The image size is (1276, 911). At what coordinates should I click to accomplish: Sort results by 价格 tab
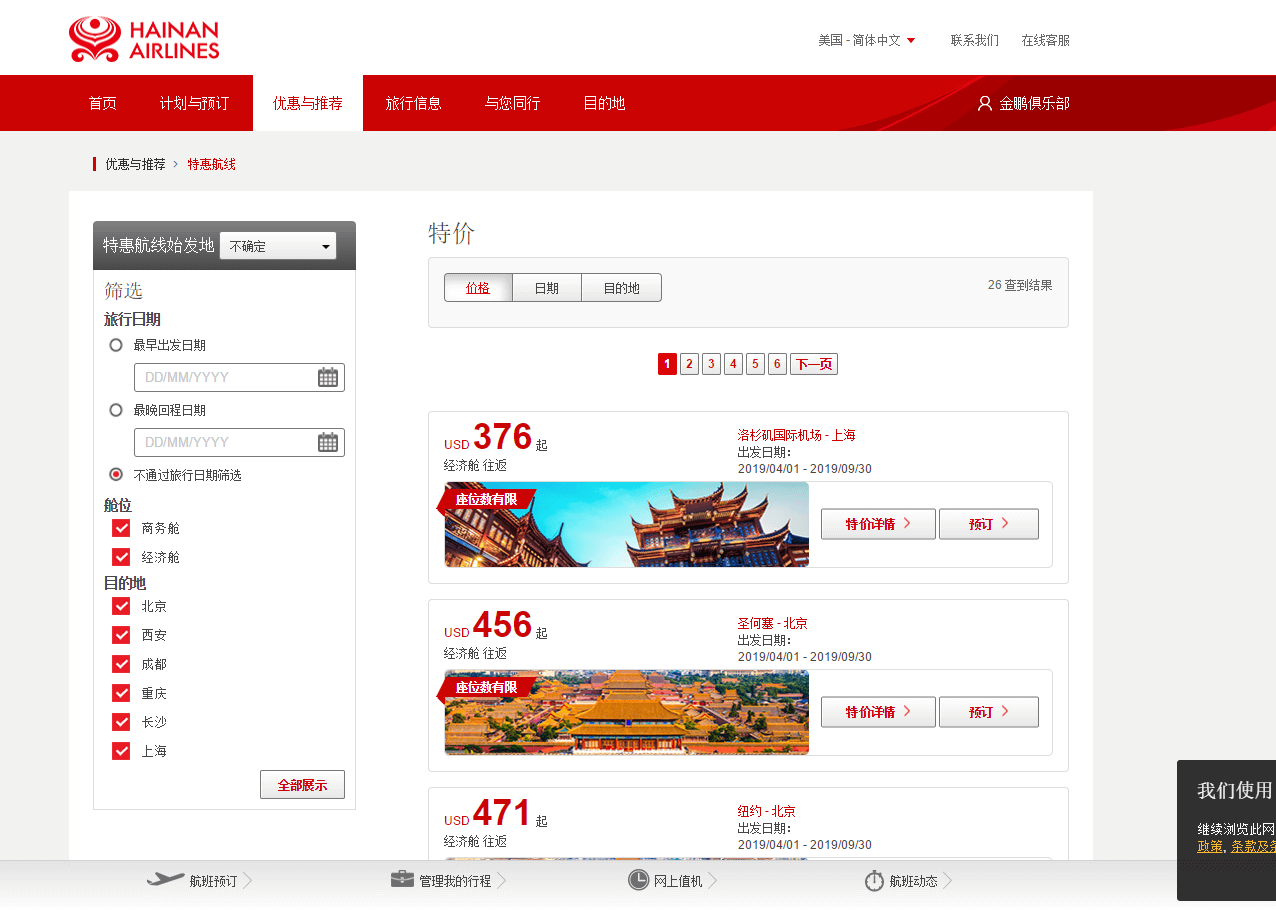click(478, 288)
